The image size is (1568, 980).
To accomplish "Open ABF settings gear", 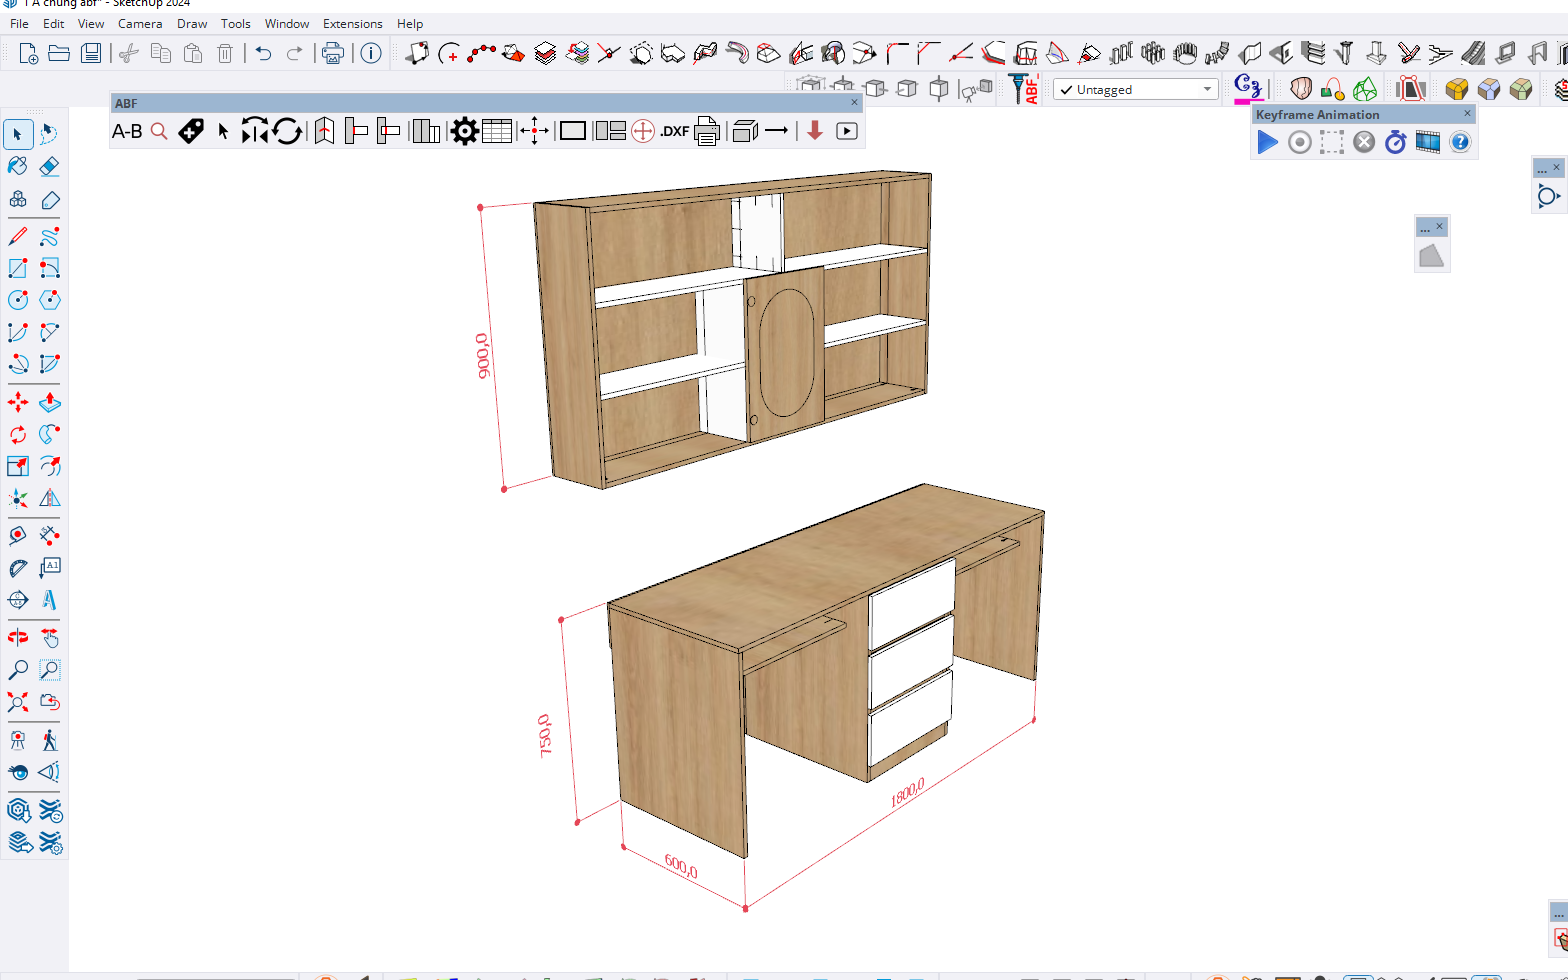I will click(464, 131).
